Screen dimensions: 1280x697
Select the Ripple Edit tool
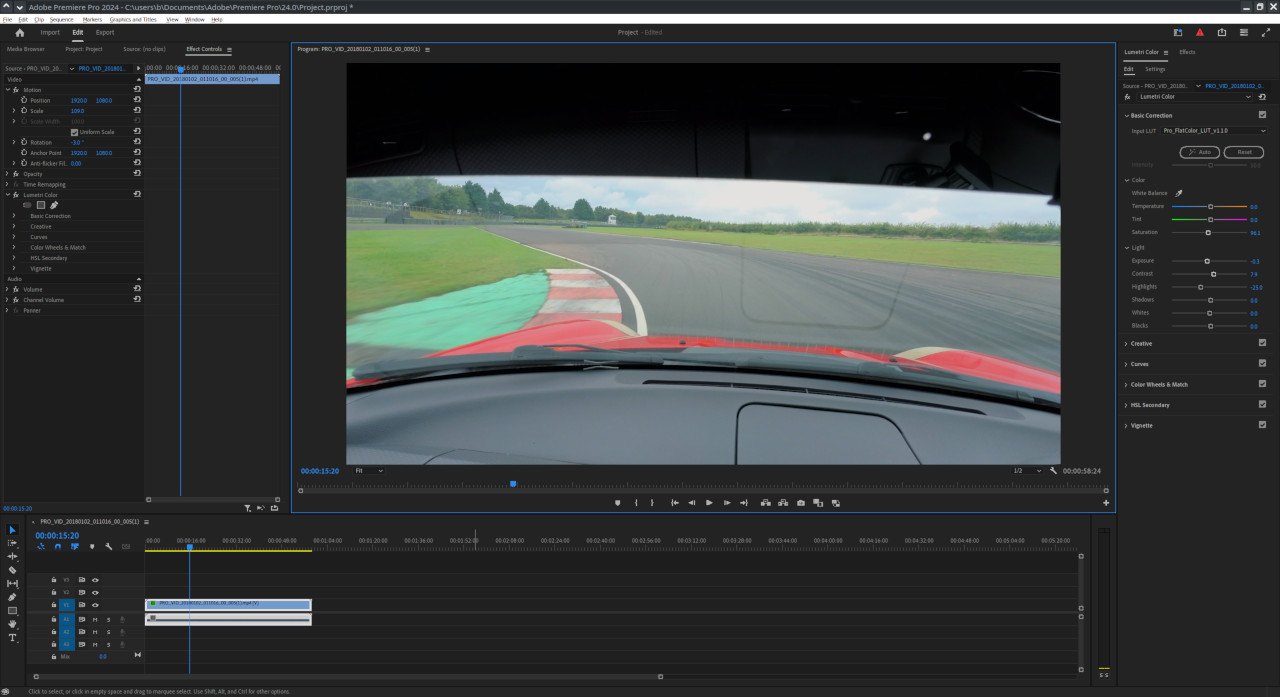coord(13,556)
